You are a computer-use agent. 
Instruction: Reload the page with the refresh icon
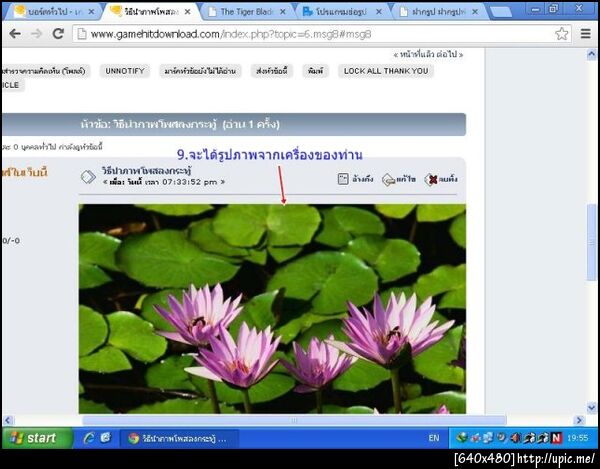point(58,34)
